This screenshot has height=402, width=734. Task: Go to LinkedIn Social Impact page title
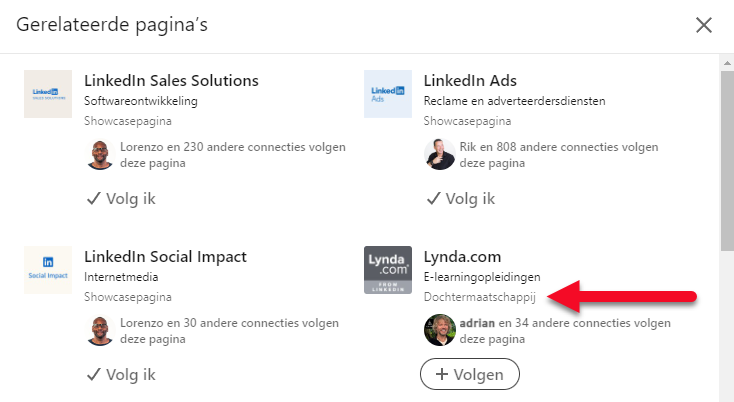coord(165,256)
